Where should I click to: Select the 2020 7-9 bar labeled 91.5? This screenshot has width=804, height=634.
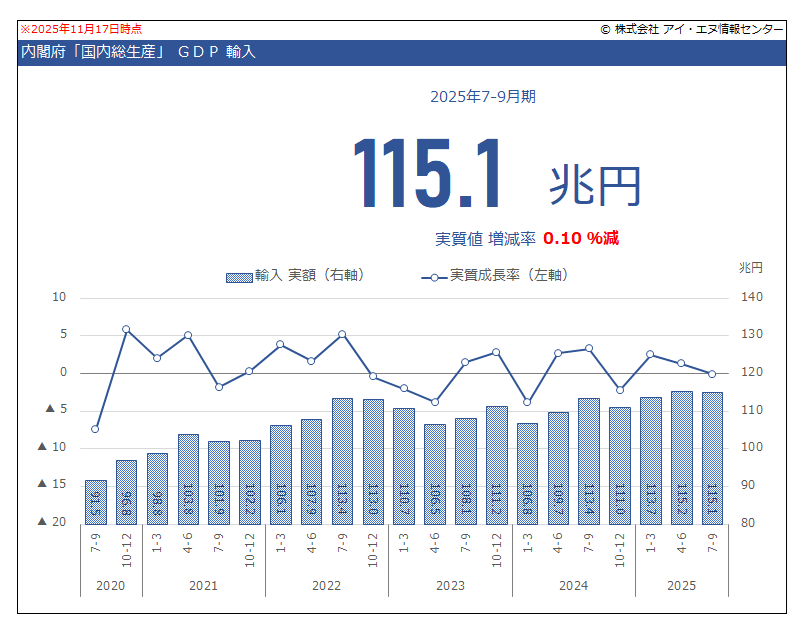point(95,501)
